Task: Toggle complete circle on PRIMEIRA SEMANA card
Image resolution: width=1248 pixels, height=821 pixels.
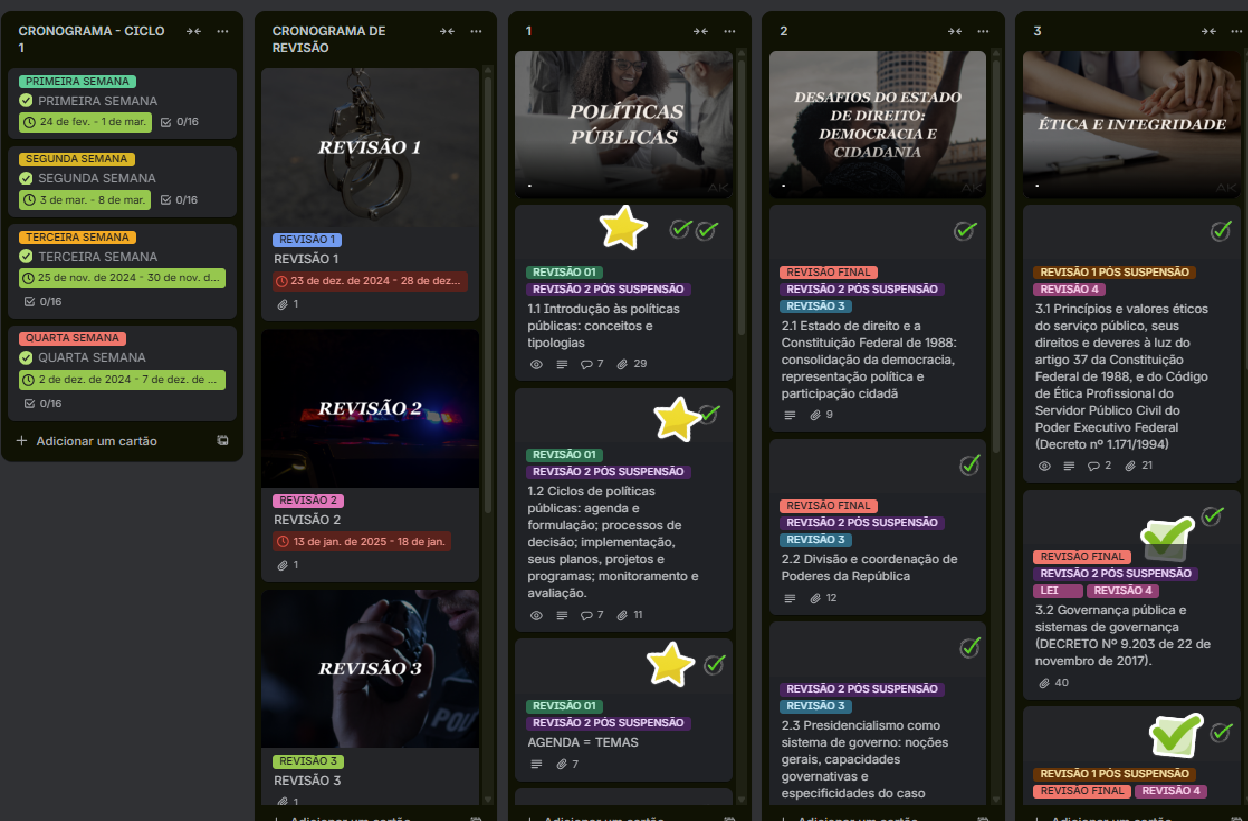Action: point(26,101)
